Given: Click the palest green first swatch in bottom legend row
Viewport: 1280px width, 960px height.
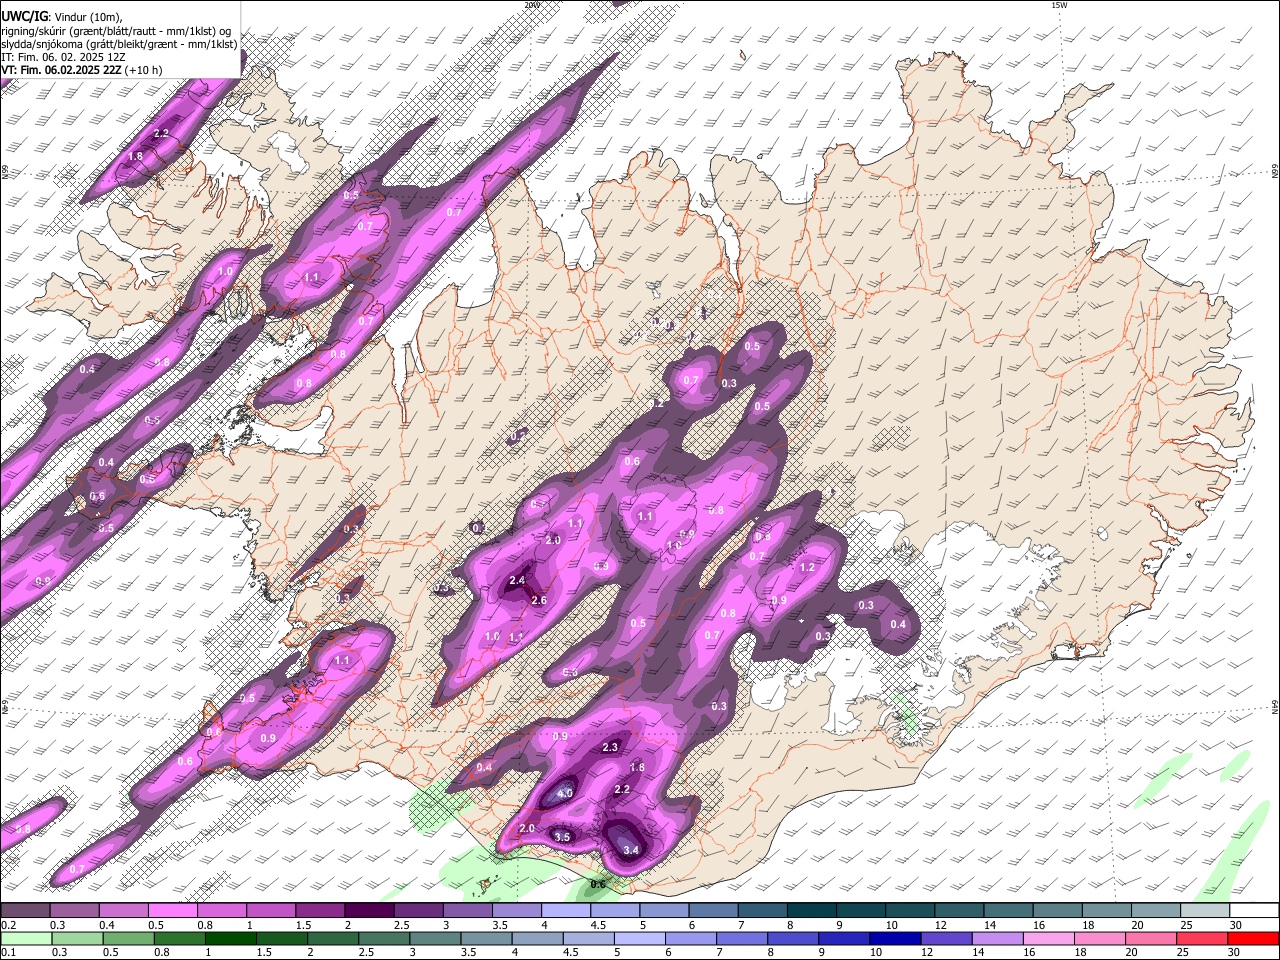Looking at the screenshot, I should [26, 938].
